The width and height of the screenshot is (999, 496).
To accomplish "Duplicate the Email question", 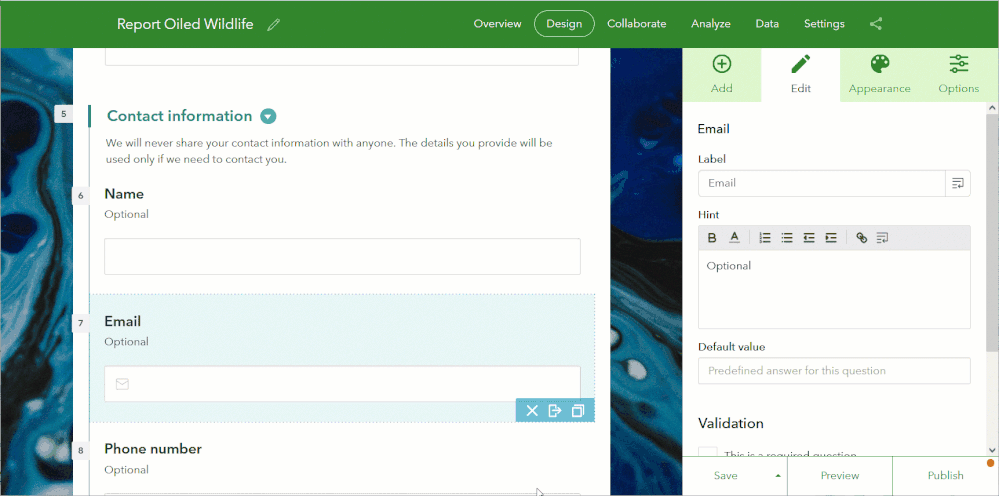I will click(x=578, y=411).
